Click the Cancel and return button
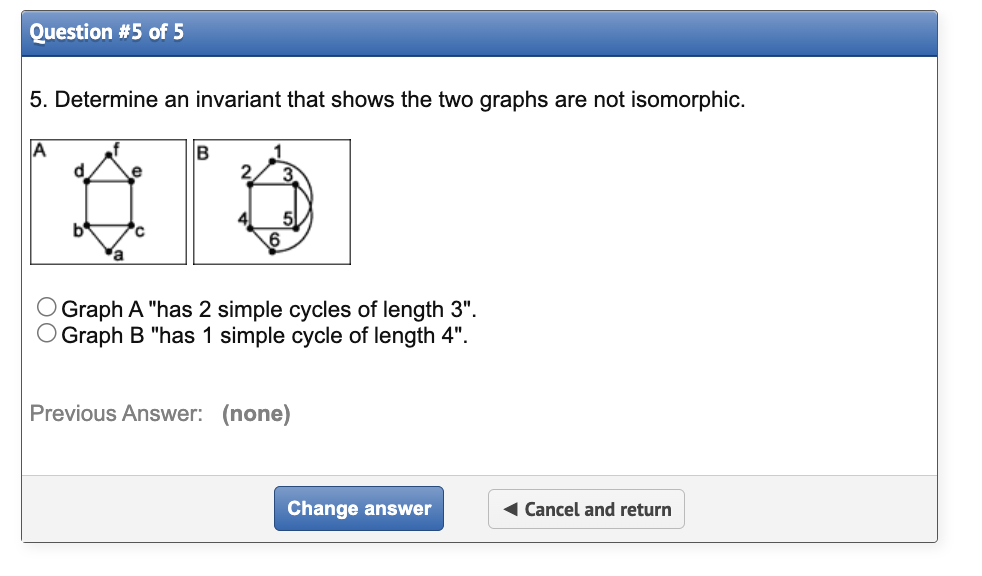Image resolution: width=982 pixels, height=576 pixels. 586,509
